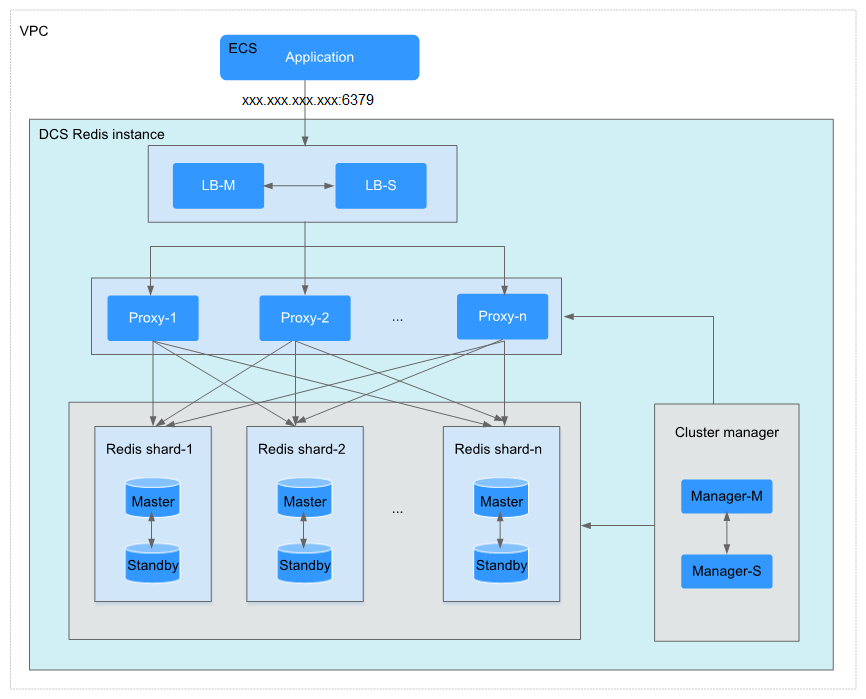Select the Master cylinder in Redis shard-2
Viewport: 866px width, 699px height.
[x=304, y=500]
